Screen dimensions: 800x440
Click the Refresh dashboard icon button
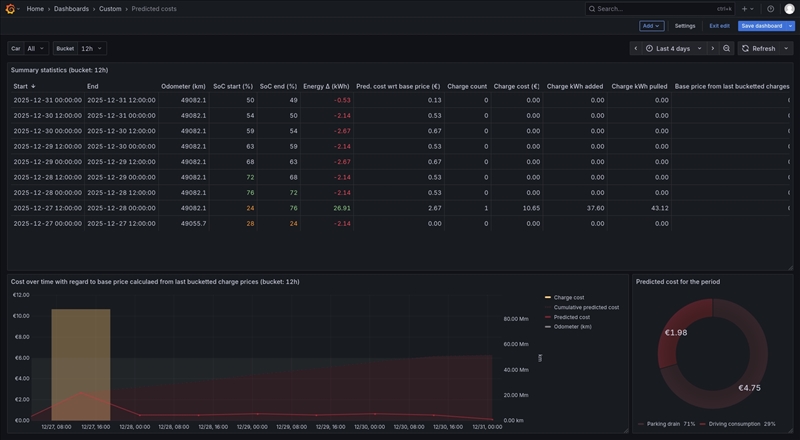click(x=759, y=48)
